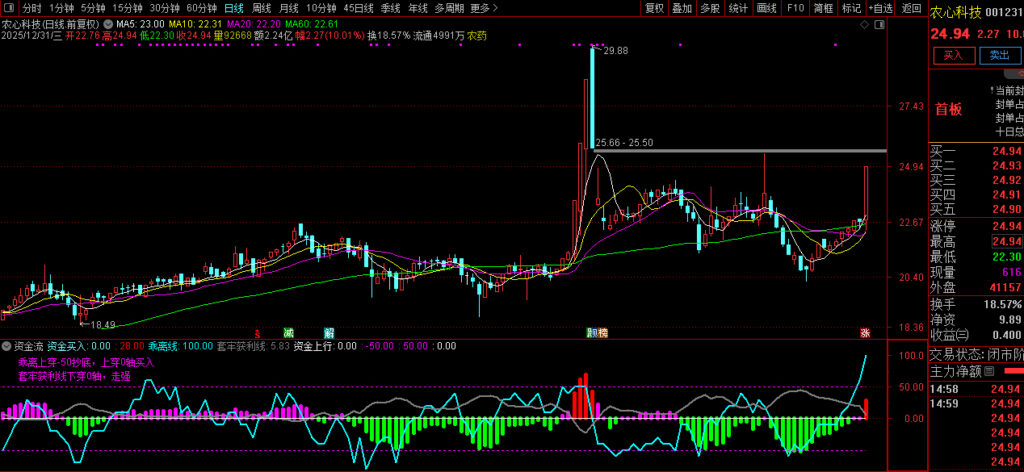This screenshot has width=1024, height=472.
Task: Add stock via +自选 watchlist toggle
Action: click(x=879, y=8)
